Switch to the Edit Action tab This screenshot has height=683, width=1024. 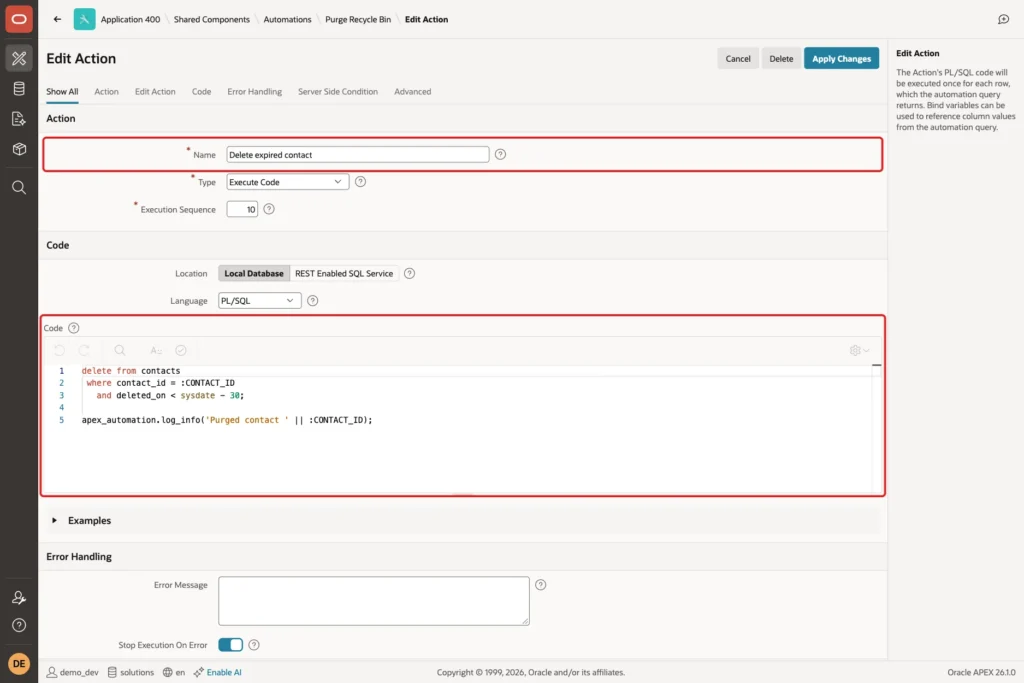[x=155, y=91]
